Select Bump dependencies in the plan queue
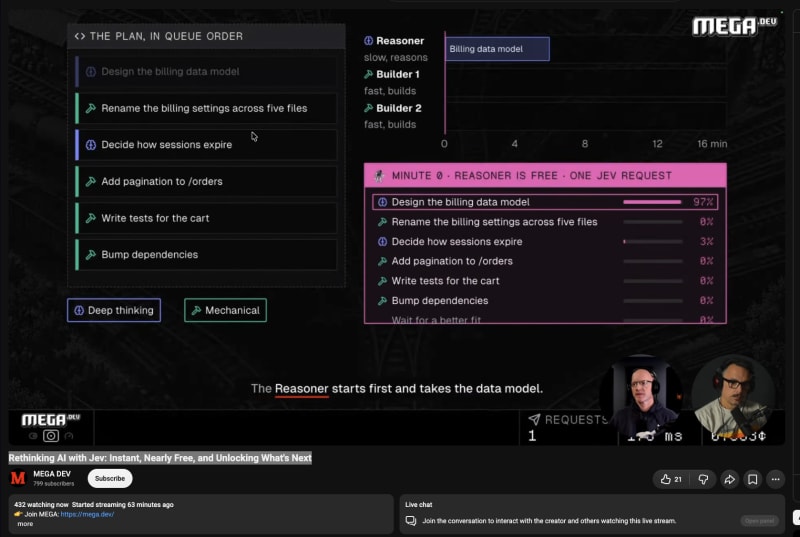 206,254
